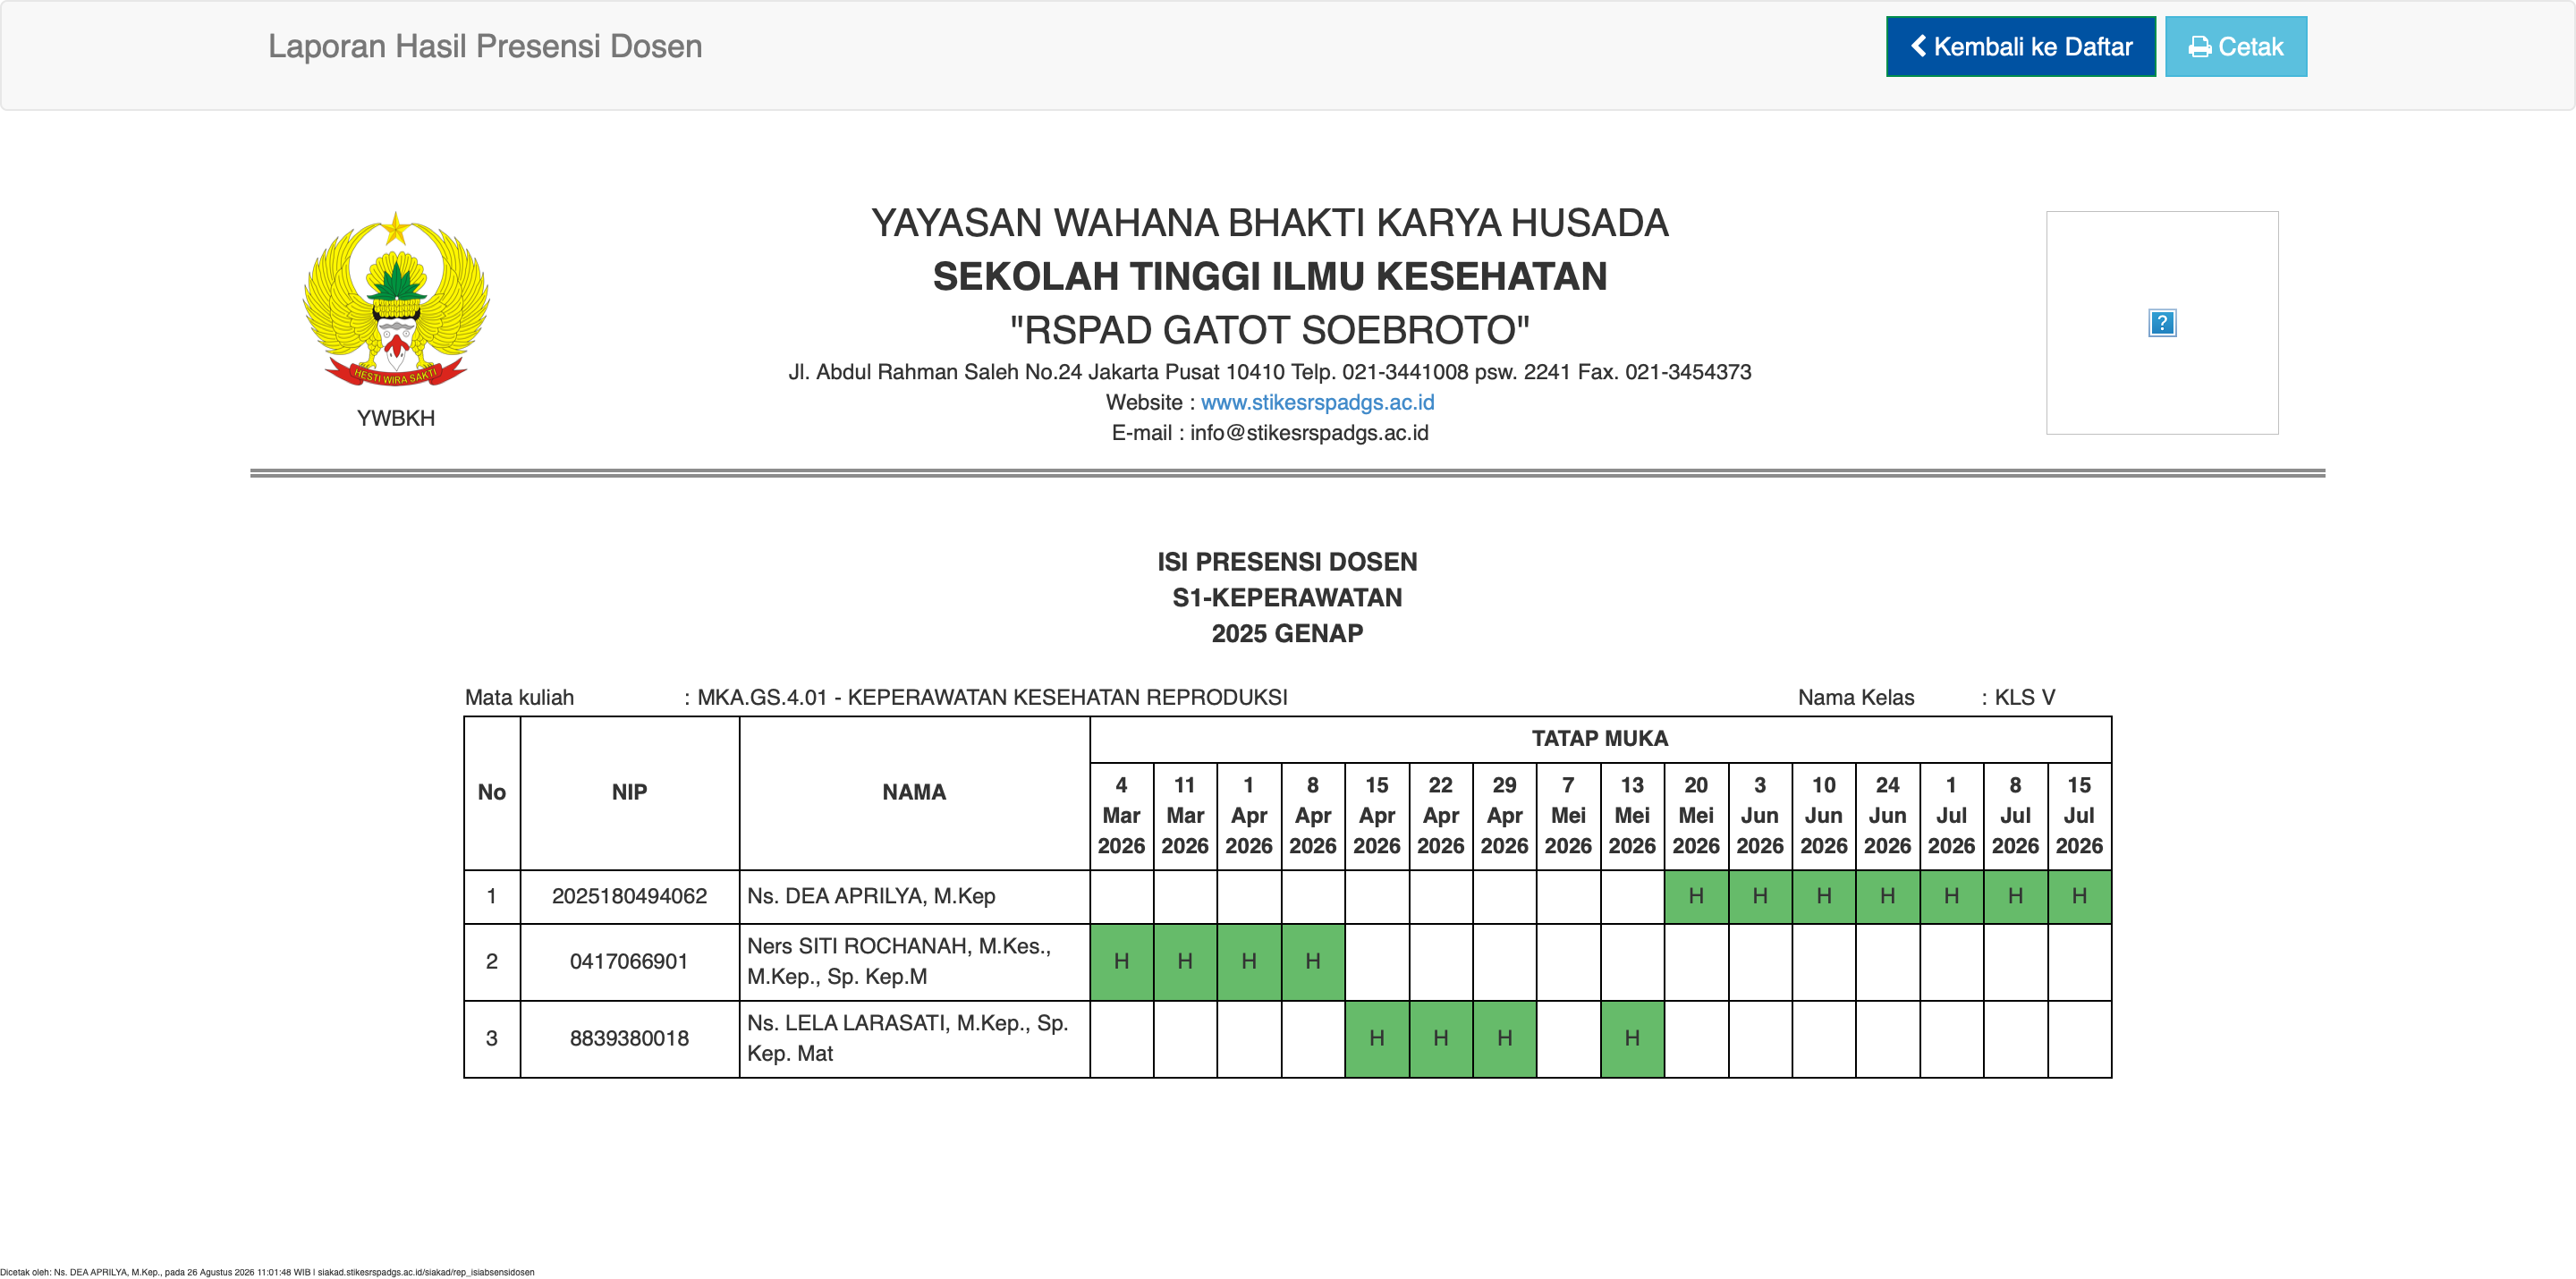
Task: Click the broken image placeholder icon
Action: [2162, 323]
